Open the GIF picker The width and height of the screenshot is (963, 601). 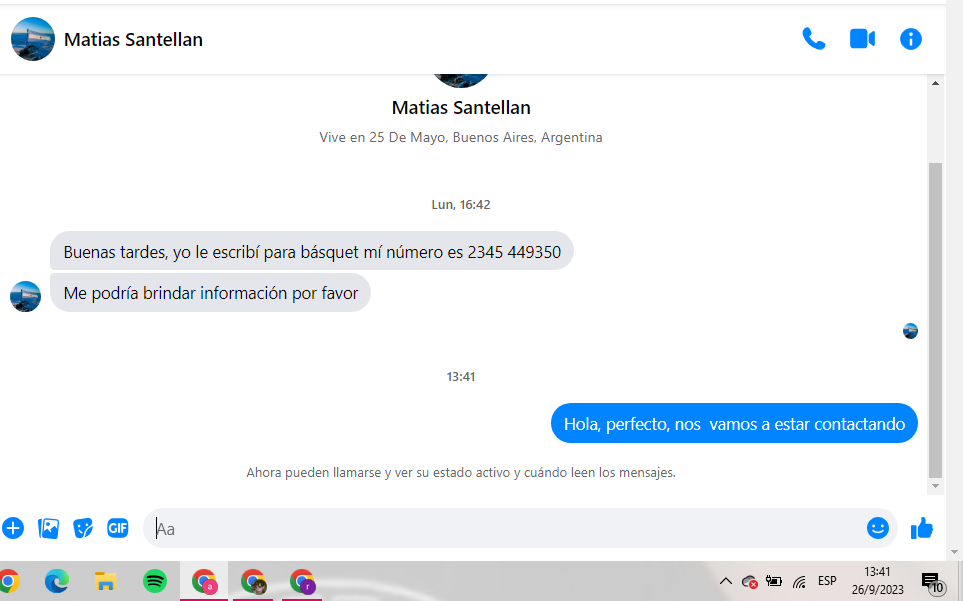pos(117,528)
